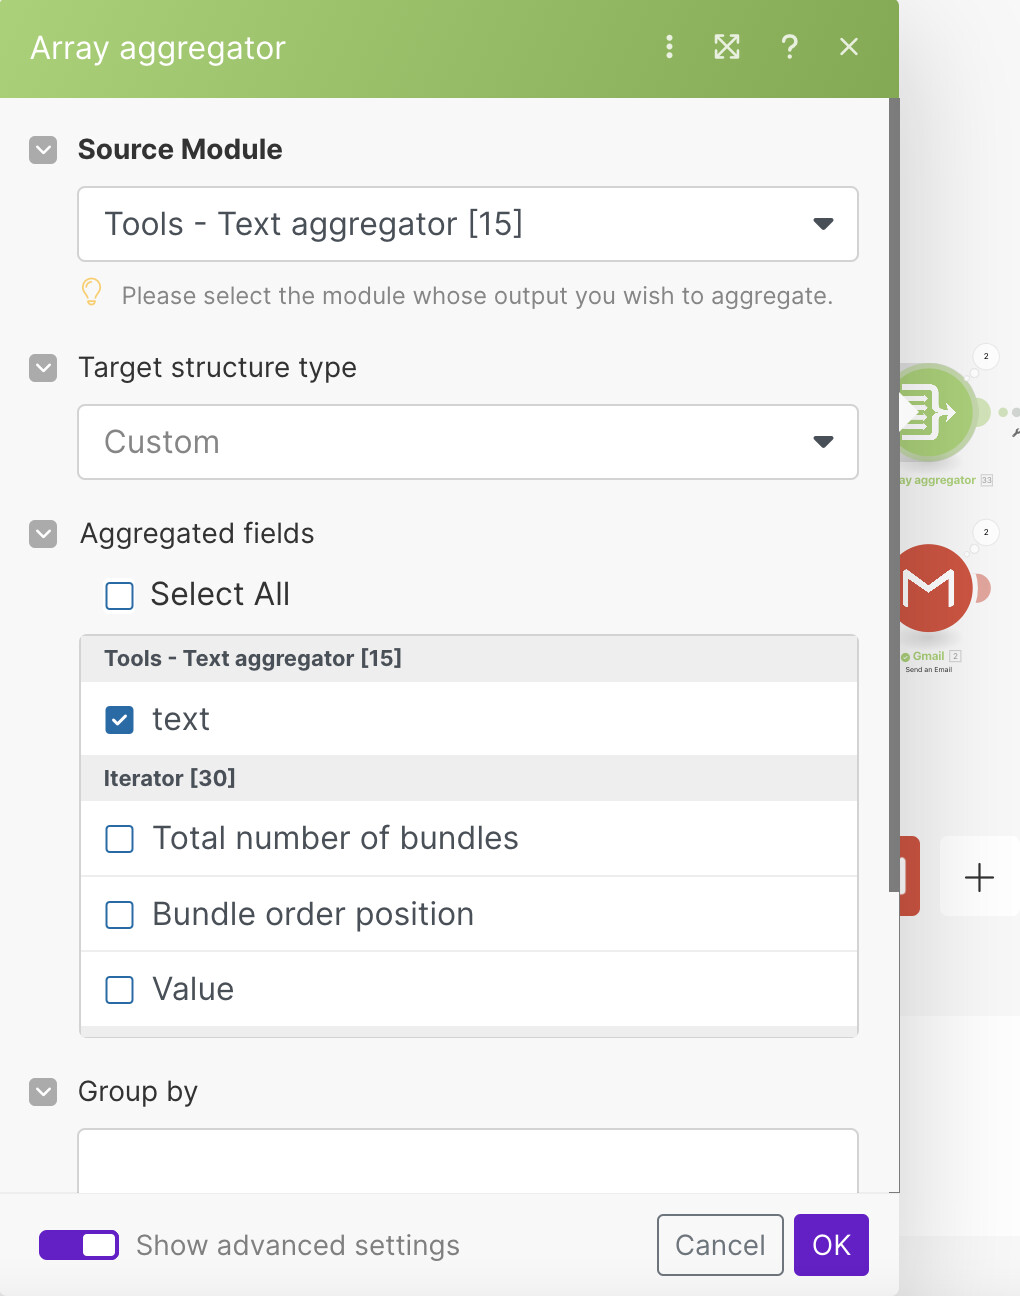Open the three-dot options menu in header

point(669,47)
